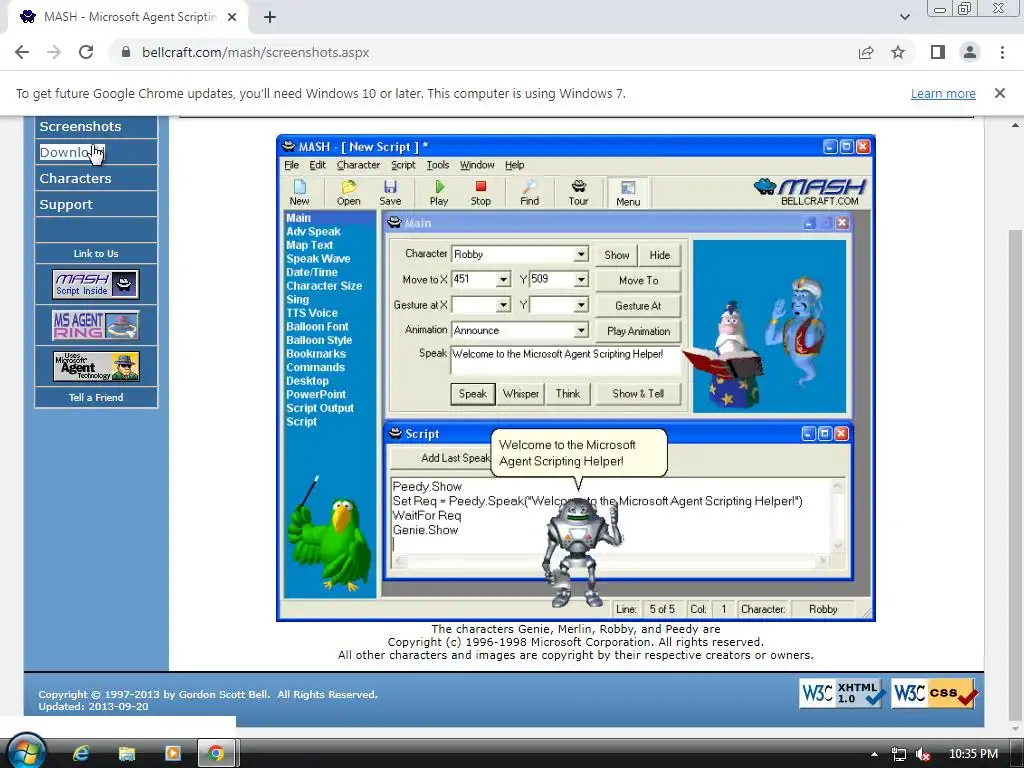Open the File menu in MASH window
The height and width of the screenshot is (768, 1024).
tap(292, 165)
